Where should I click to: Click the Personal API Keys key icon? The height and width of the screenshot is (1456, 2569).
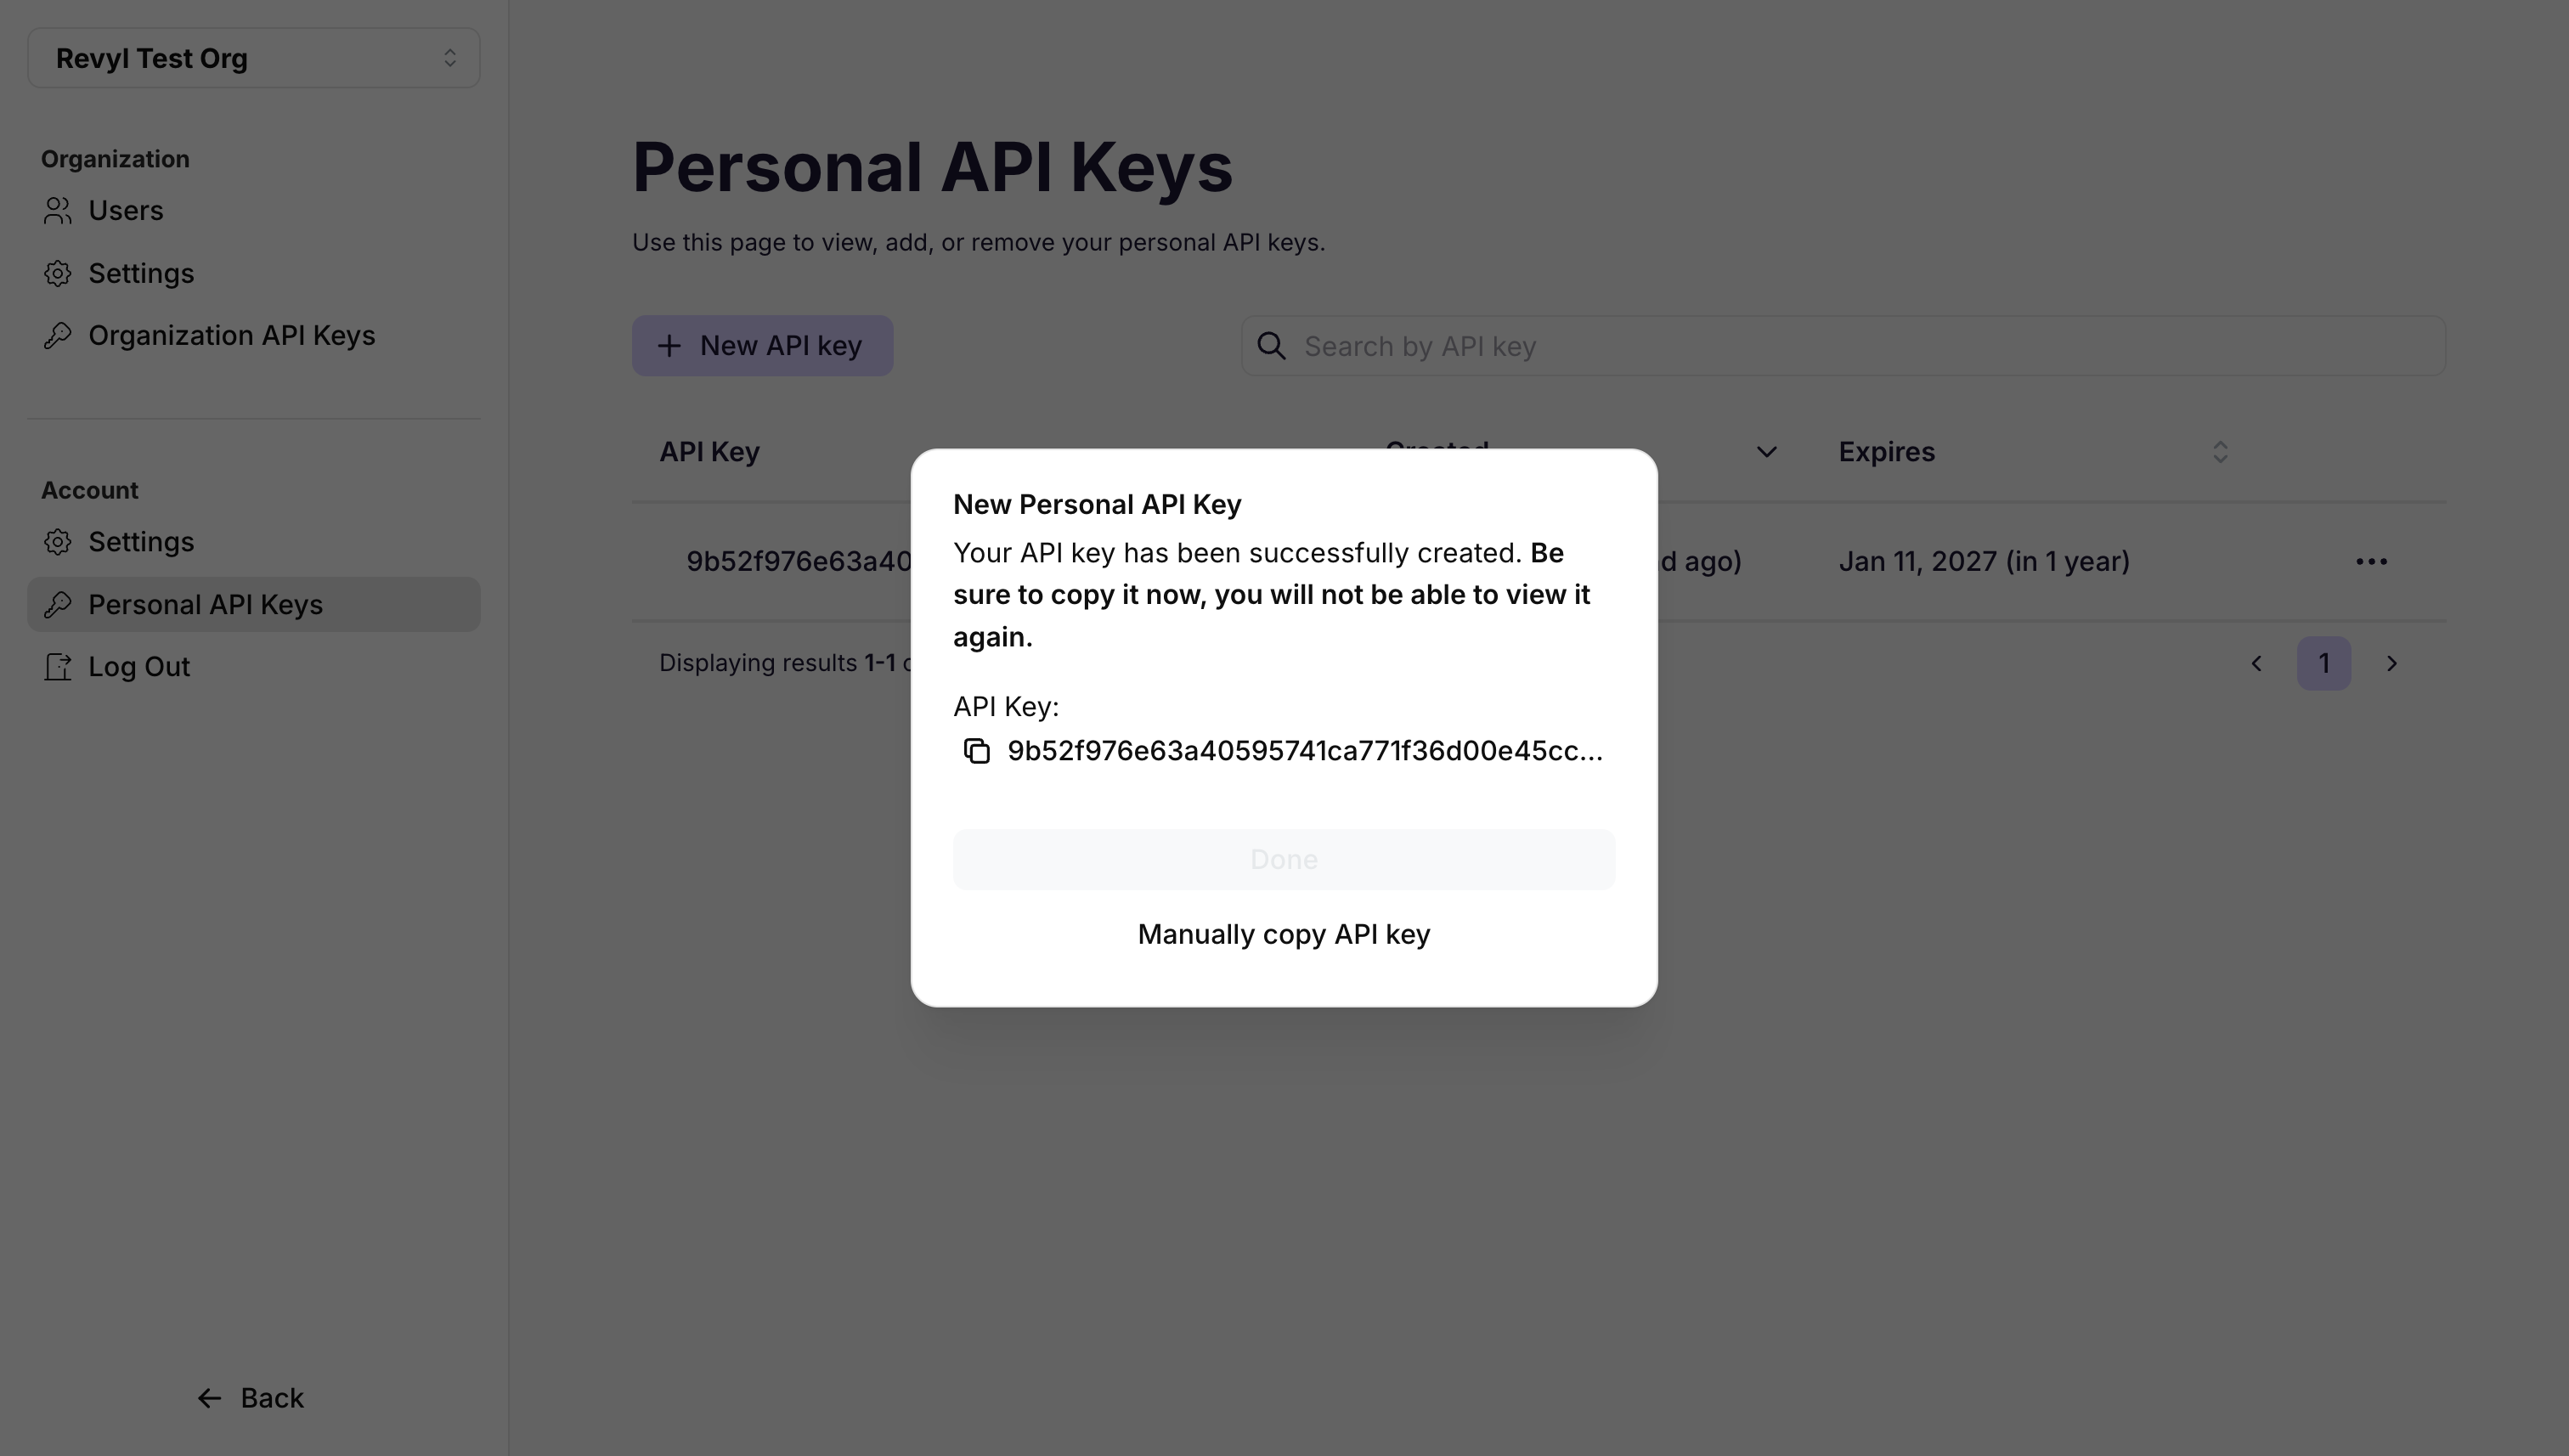tap(57, 604)
